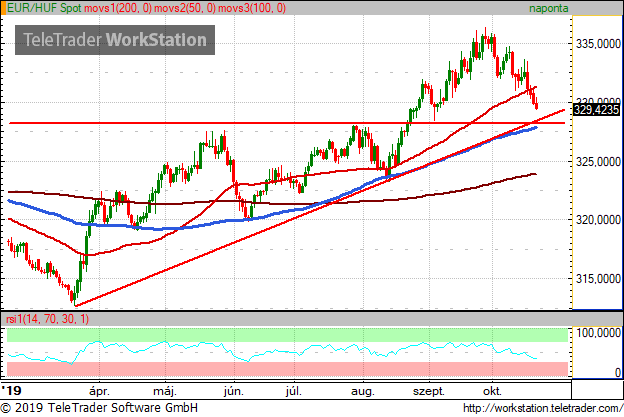
Task: Click the '19 year label
Action: pos(11,390)
